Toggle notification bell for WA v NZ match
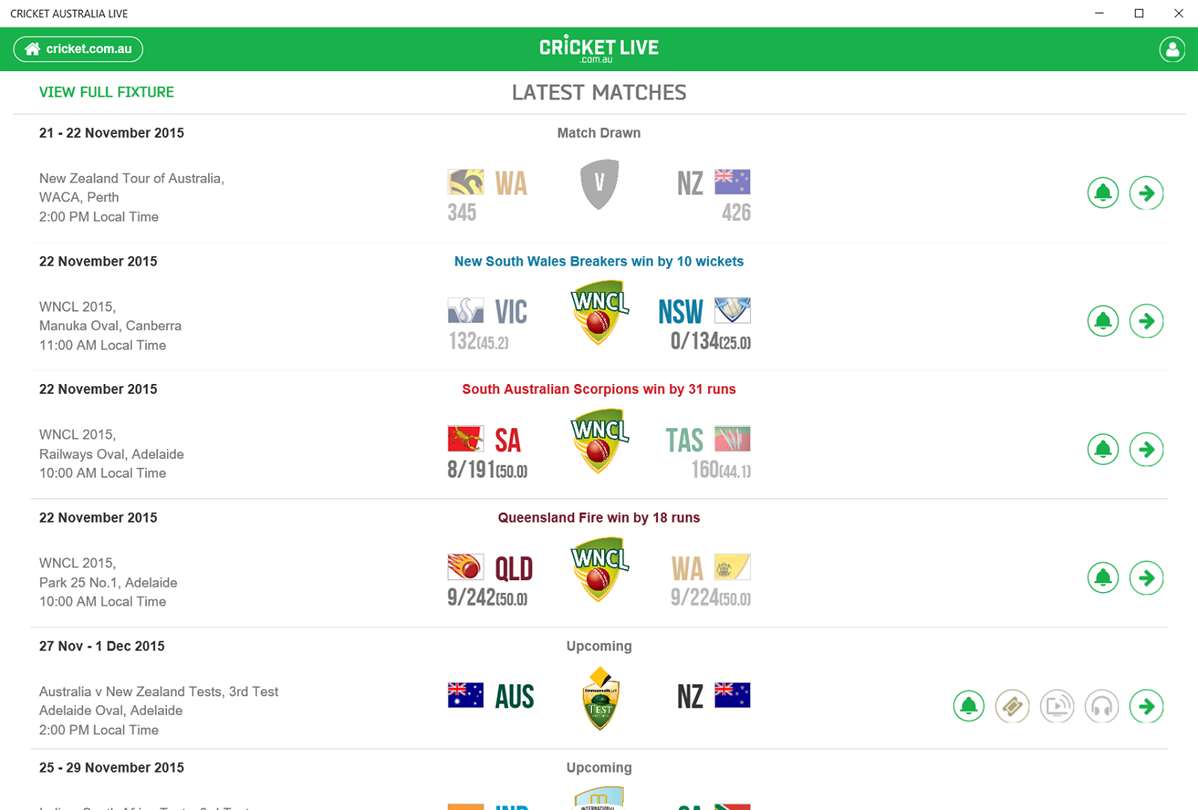The width and height of the screenshot is (1198, 810). [1103, 193]
